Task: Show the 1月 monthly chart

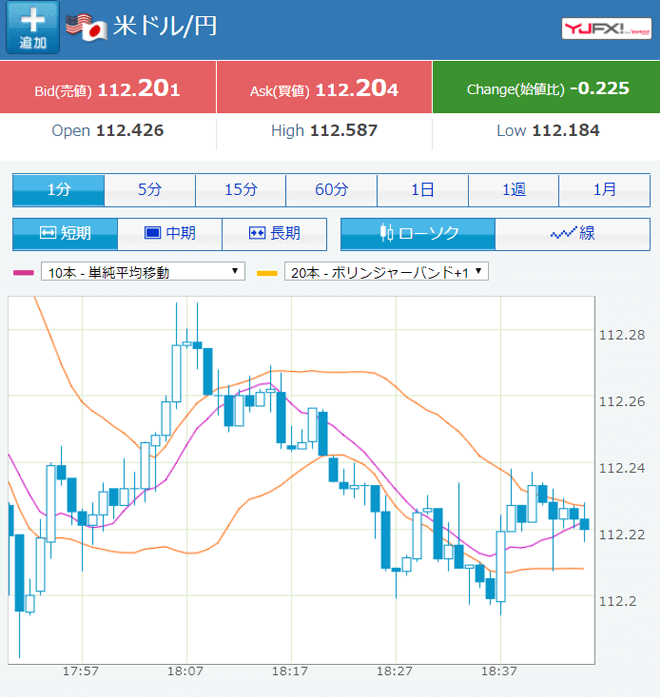Action: pos(604,190)
